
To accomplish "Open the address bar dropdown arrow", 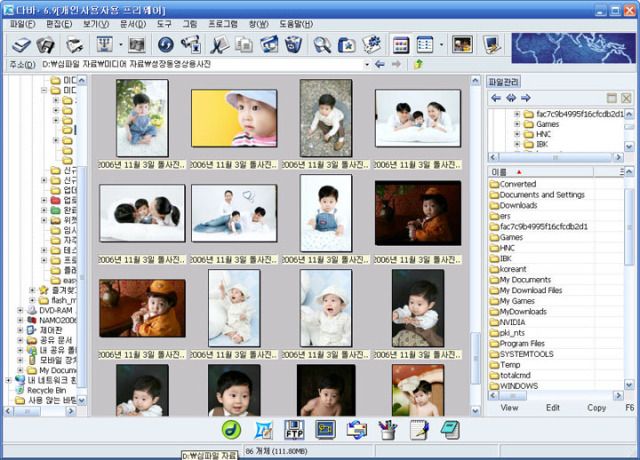I will (367, 64).
